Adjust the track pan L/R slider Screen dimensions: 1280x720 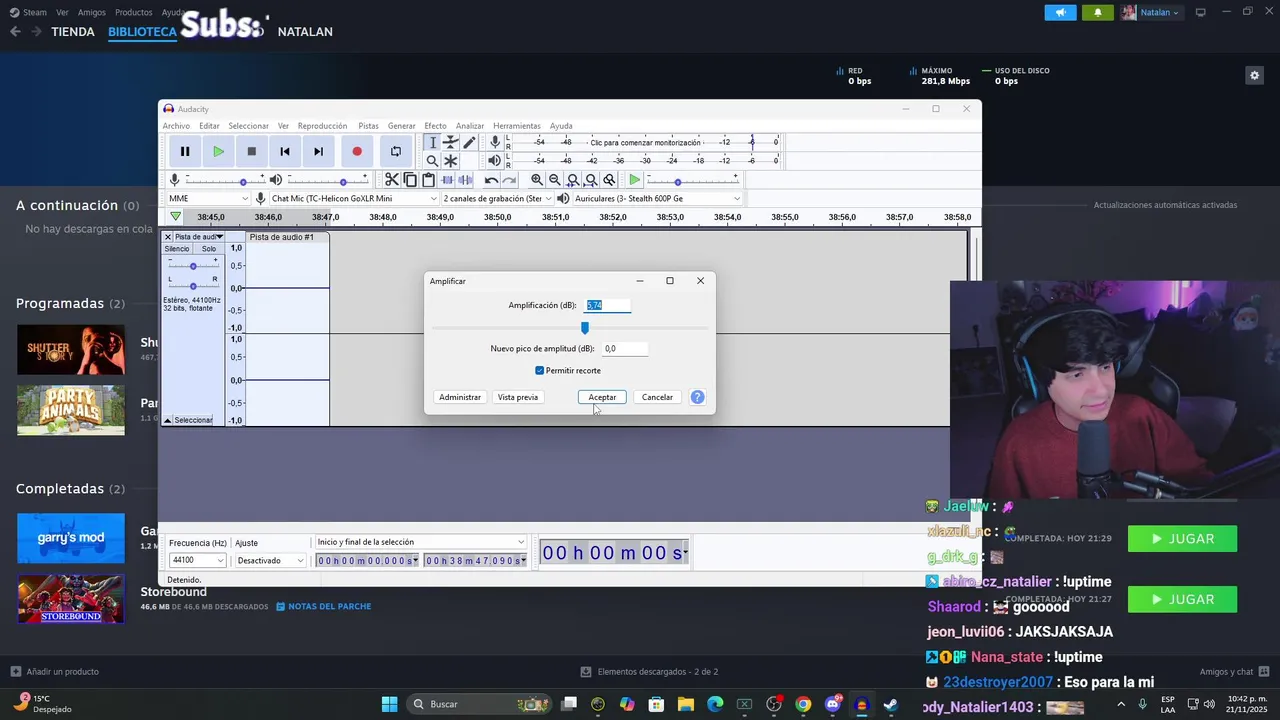coord(193,285)
